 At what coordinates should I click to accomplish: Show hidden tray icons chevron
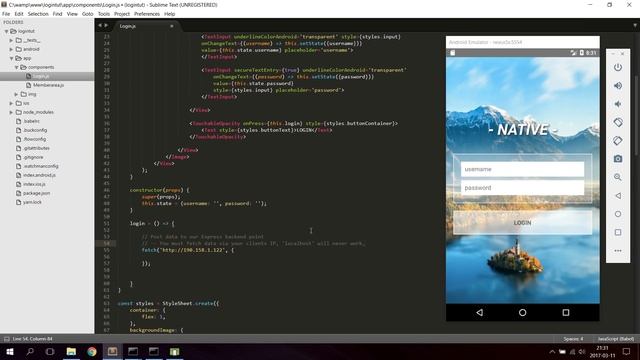coord(552,351)
